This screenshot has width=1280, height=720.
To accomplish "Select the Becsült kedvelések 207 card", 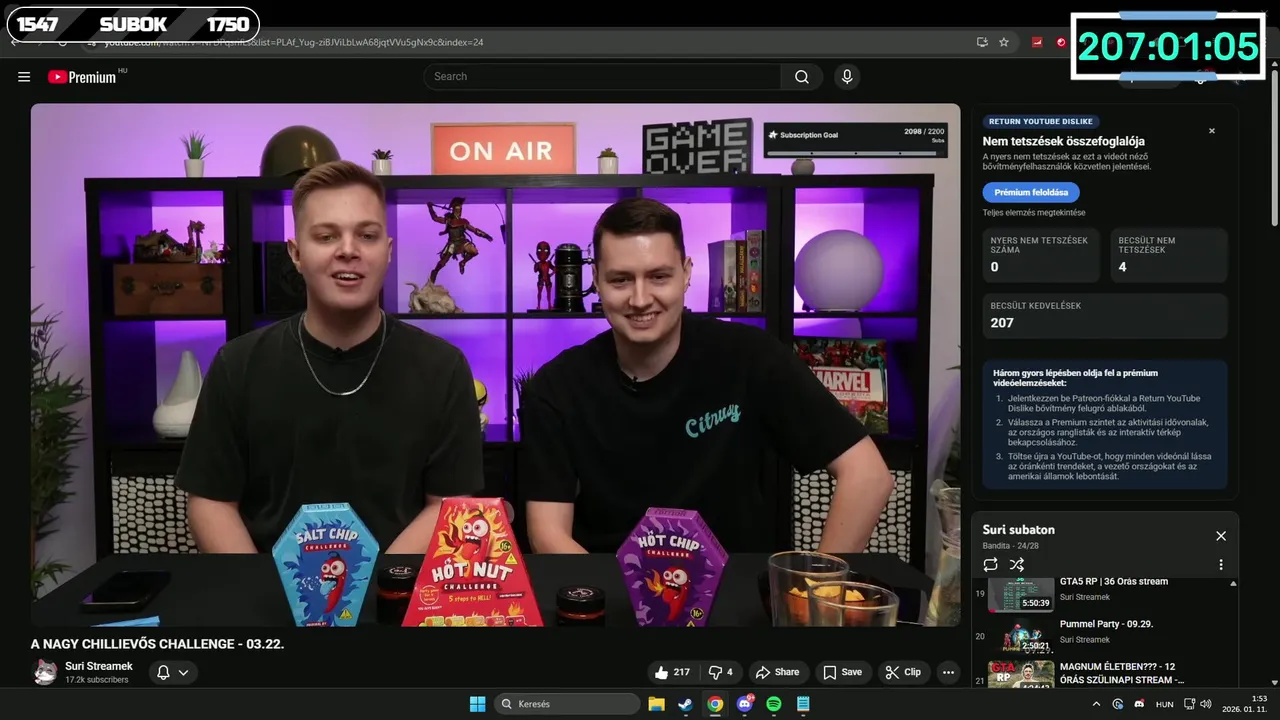I will pos(1104,315).
